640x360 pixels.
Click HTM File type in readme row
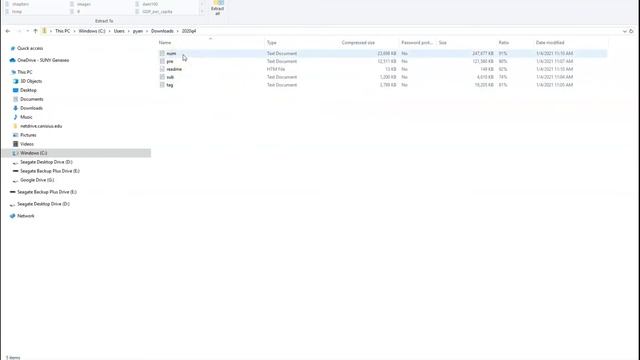point(276,69)
